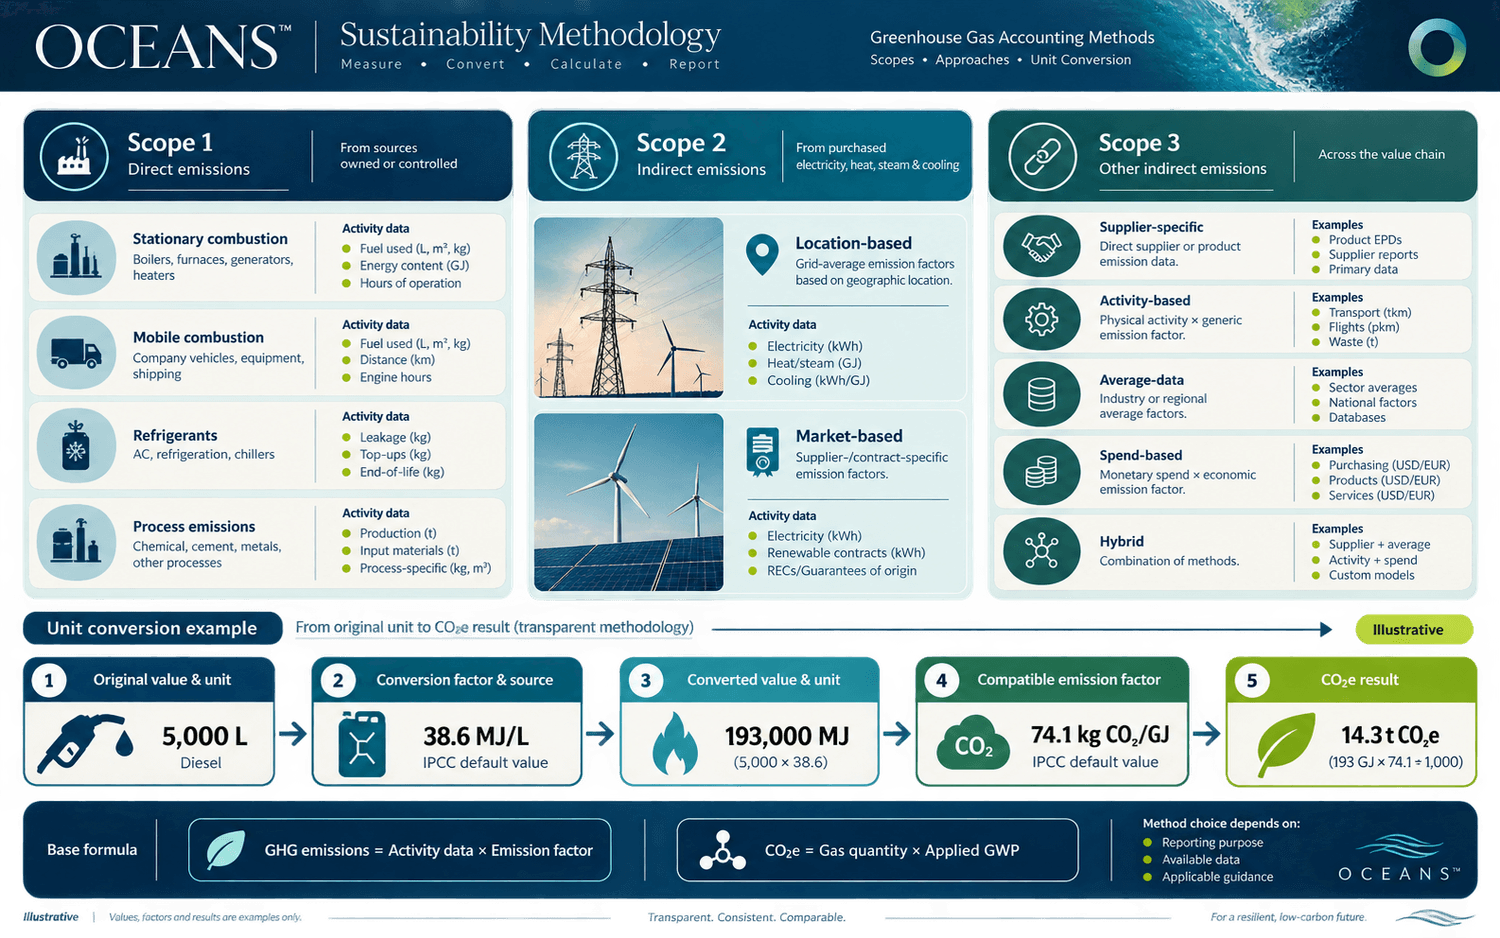Viewport: 1500px width, 938px height.
Task: Click the Sustainability Methodology title
Action: [530, 35]
